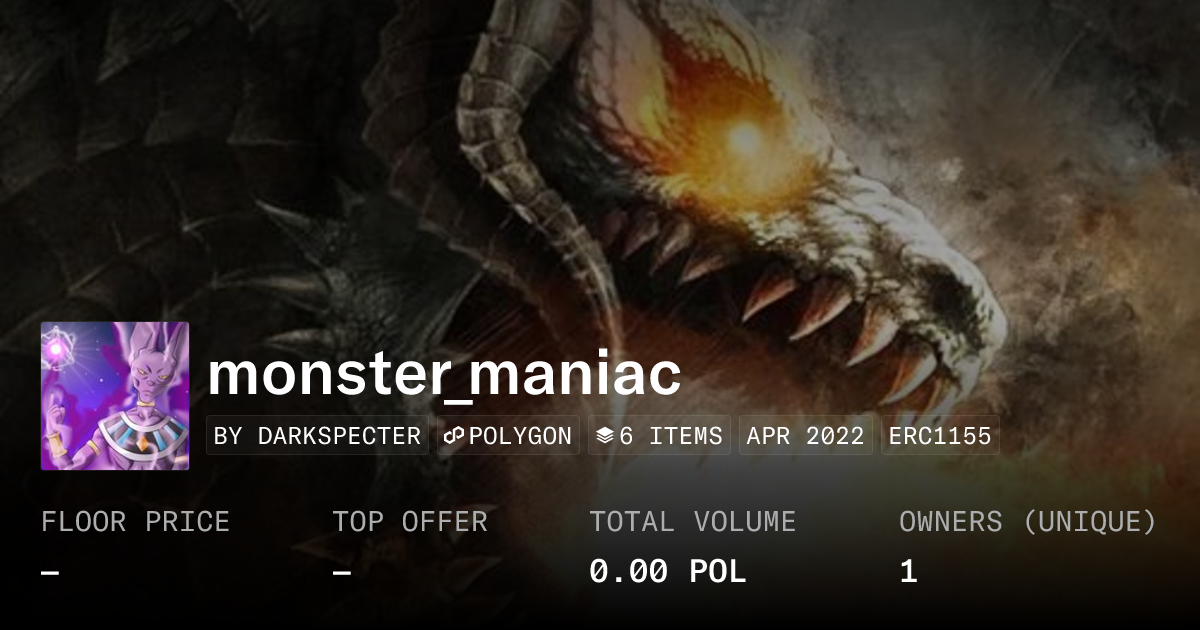Click the dash value under FLOOR PRICE
Screen dimensions: 1200x630
pyautogui.click(x=50, y=572)
